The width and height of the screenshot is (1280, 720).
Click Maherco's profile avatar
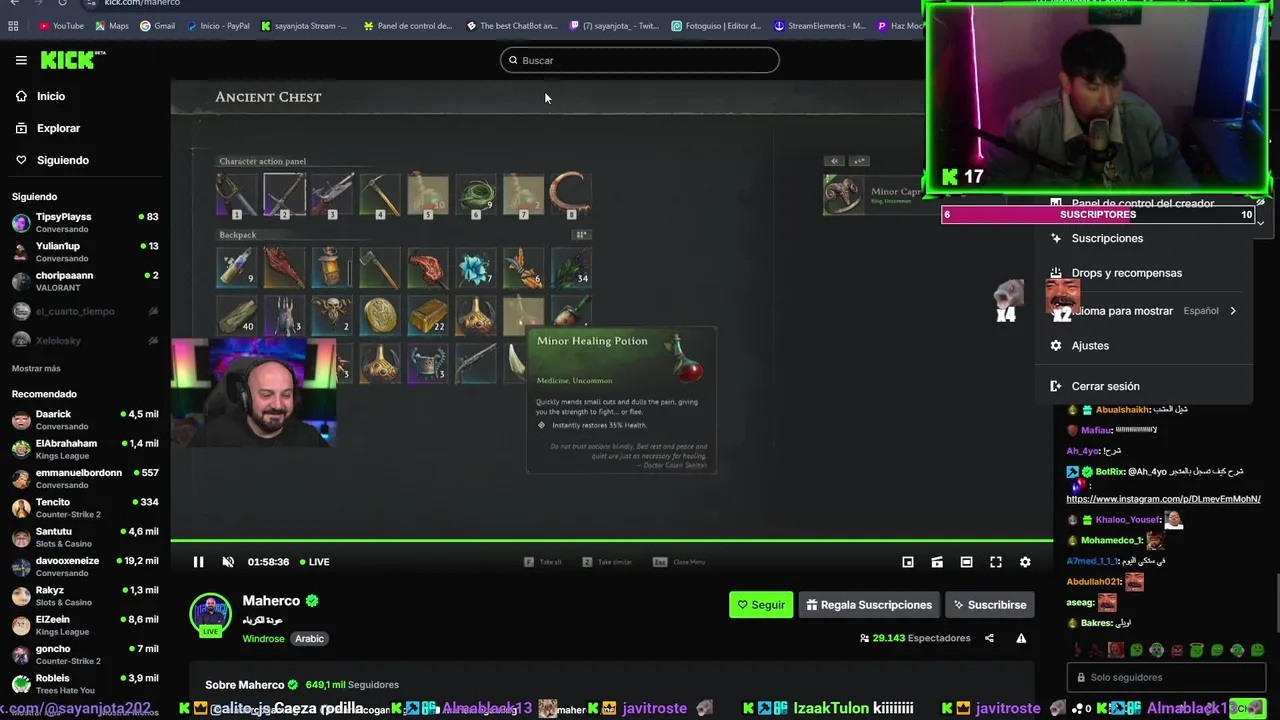211,615
